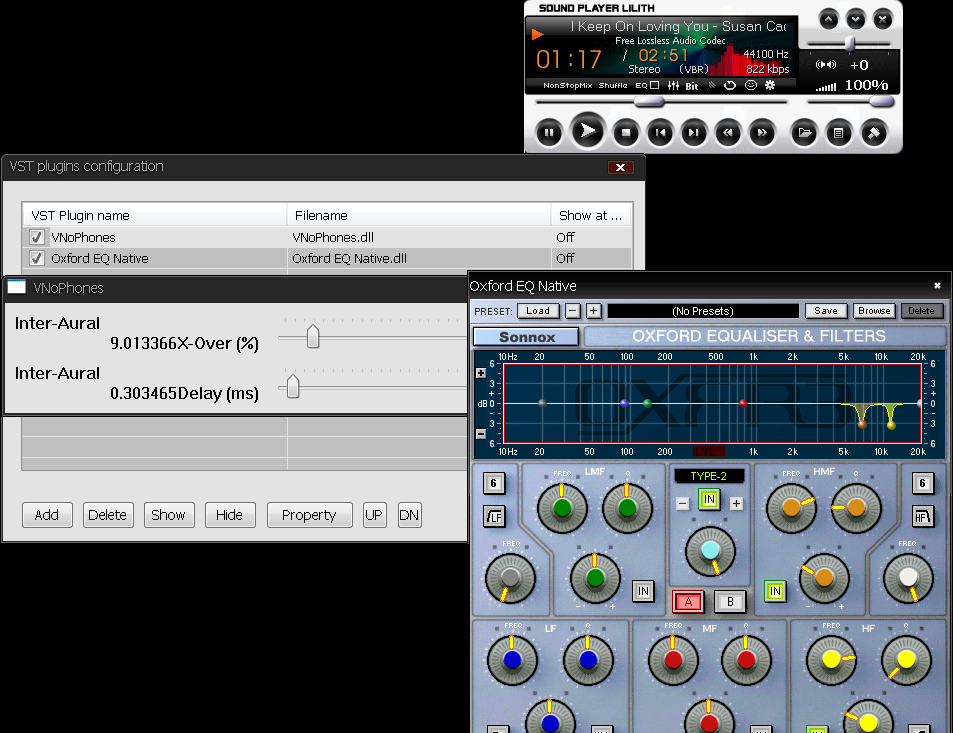Screen dimensions: 953x733
Task: Click the EQ type plus button
Action: tap(737, 503)
